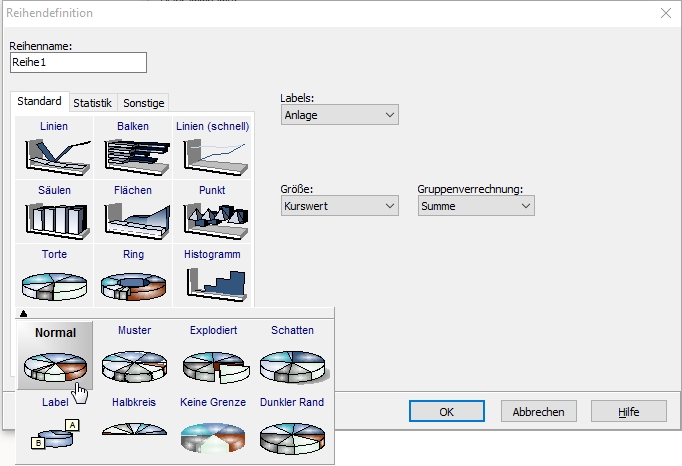682x466 pixels.
Task: Open the Sonstige tab
Action: (143, 102)
